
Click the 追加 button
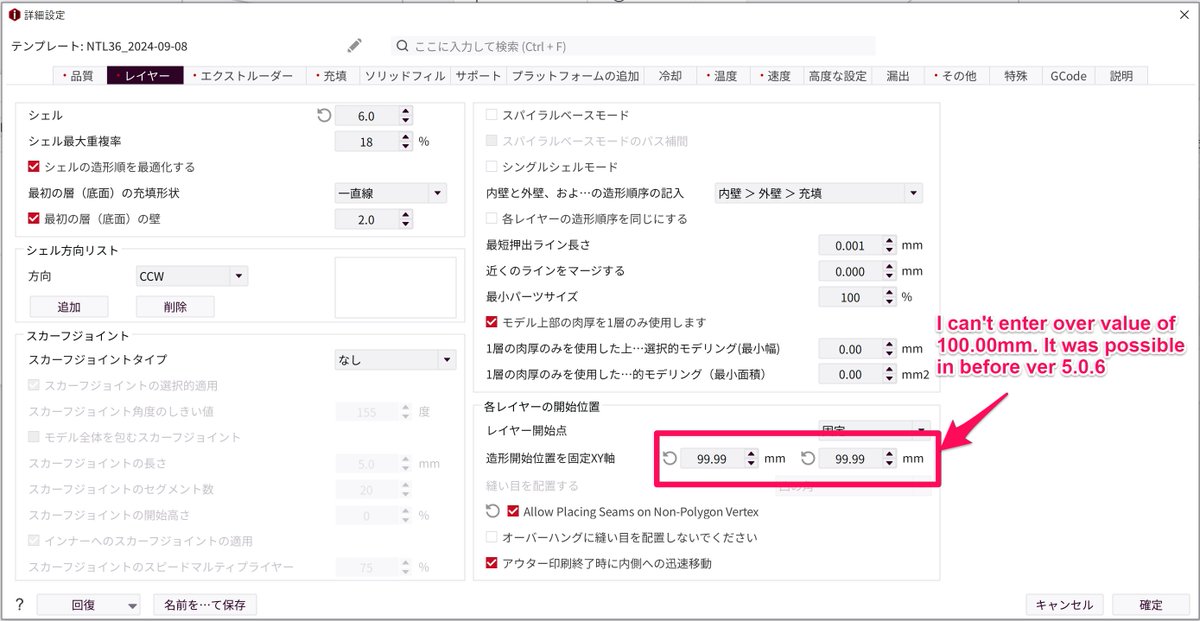point(69,307)
